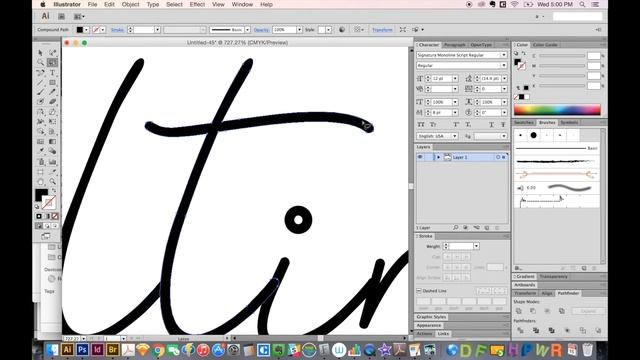The image size is (640, 360).
Task: Click the Unite shape mode icon
Action: [x=518, y=311]
